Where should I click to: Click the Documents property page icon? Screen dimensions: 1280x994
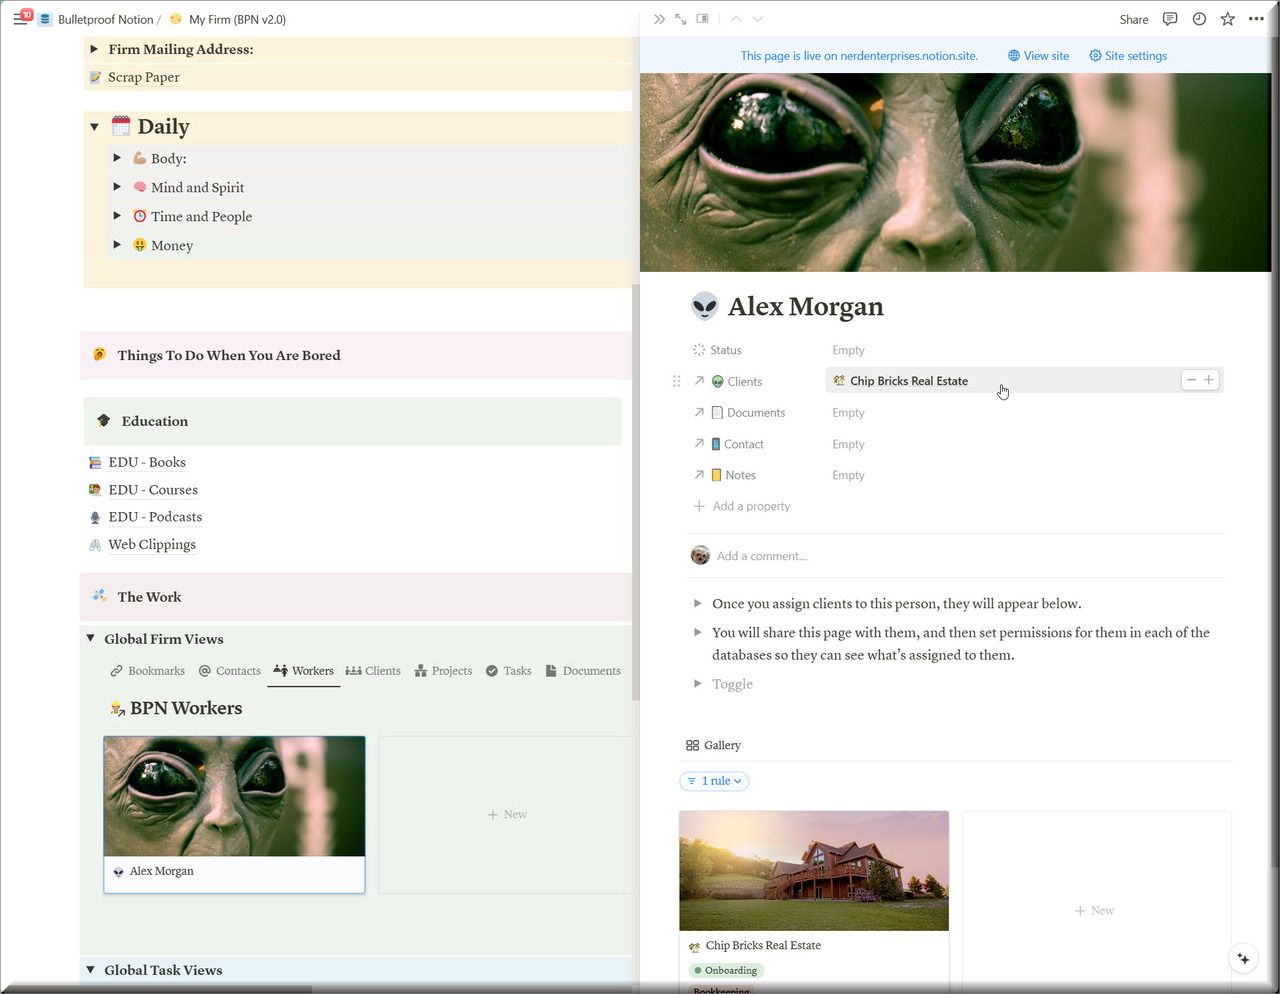coord(717,412)
